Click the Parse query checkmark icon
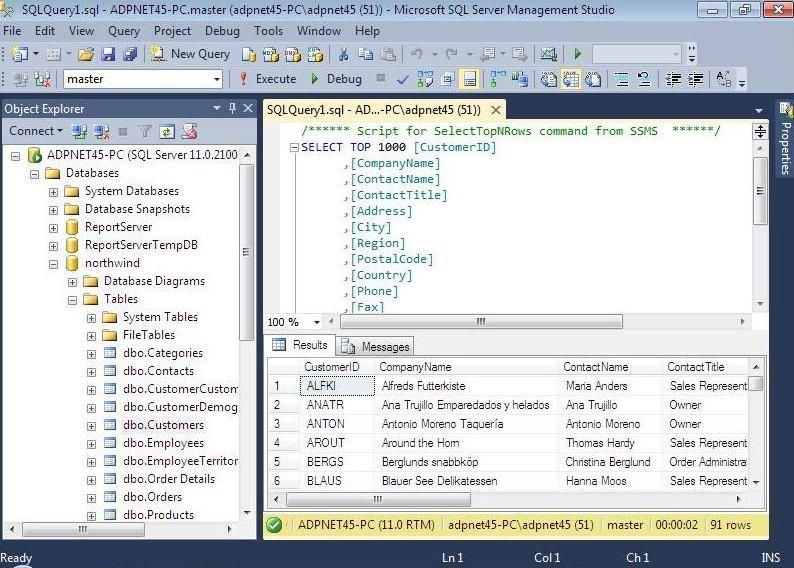Viewport: 794px width, 568px height. coord(402,79)
